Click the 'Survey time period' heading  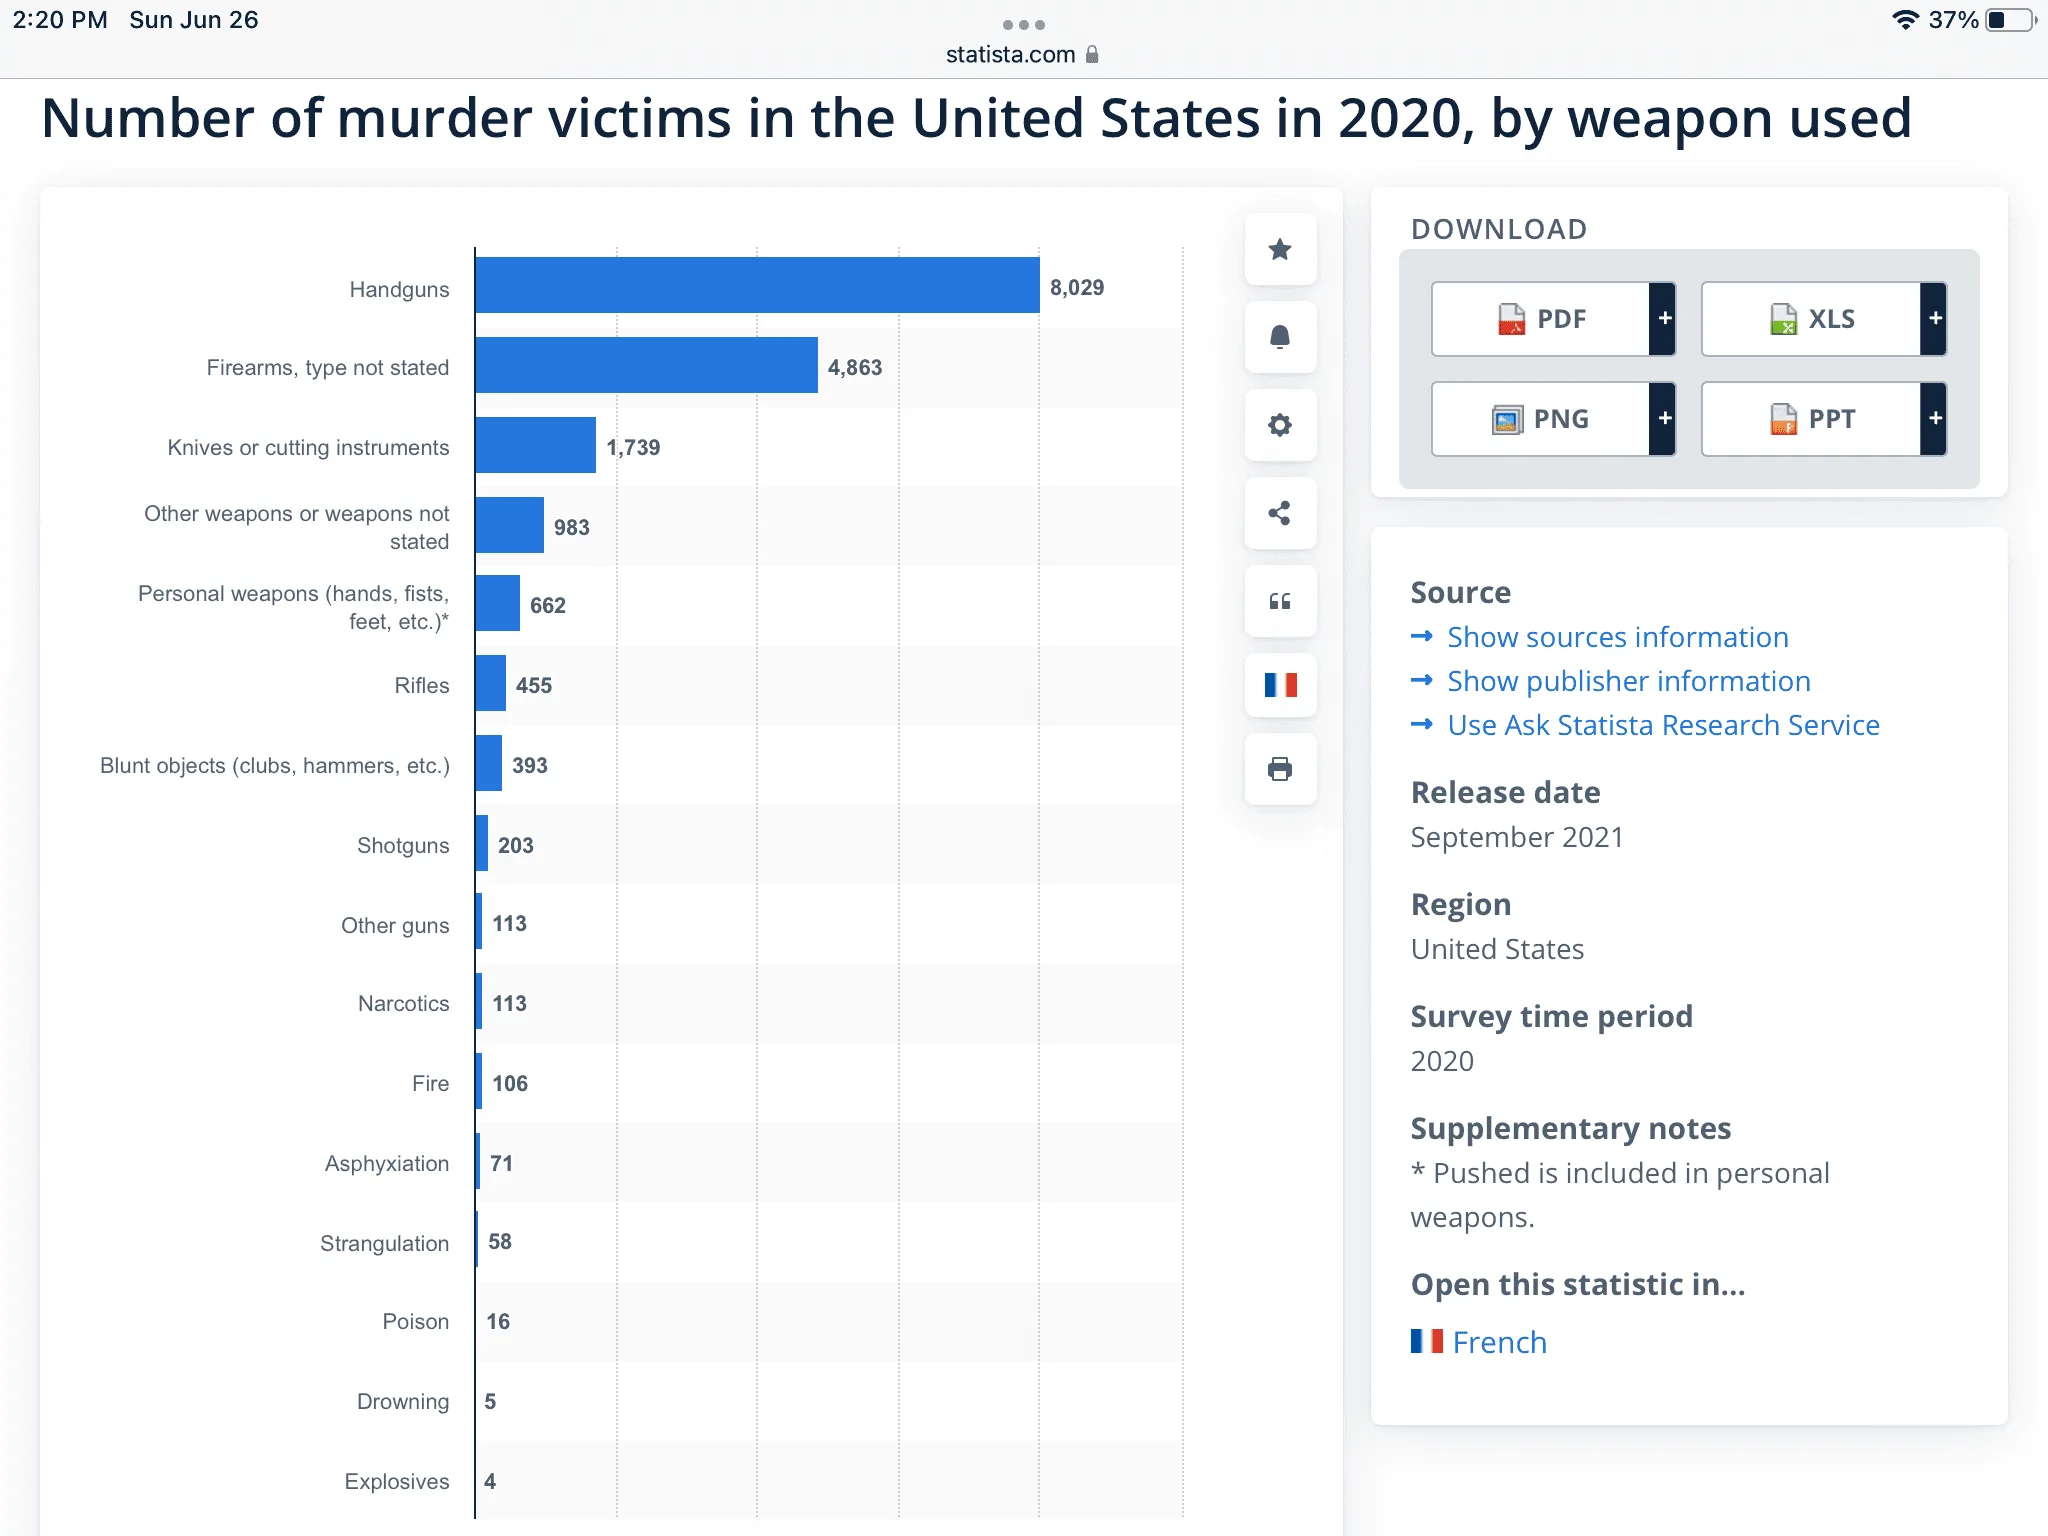pyautogui.click(x=1551, y=1016)
